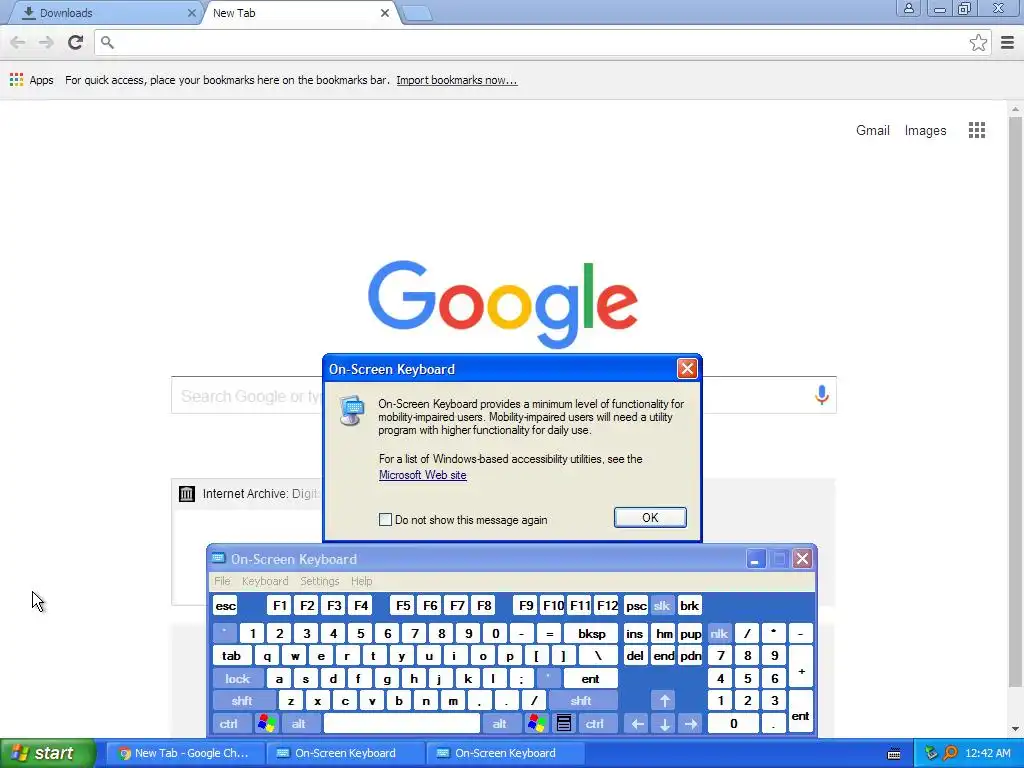Close the New Tab tab
Image resolution: width=1024 pixels, height=768 pixels.
pos(385,13)
